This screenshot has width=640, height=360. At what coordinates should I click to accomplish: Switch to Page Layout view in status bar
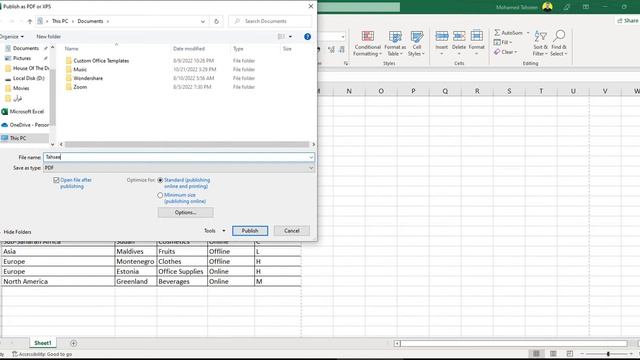(x=553, y=353)
